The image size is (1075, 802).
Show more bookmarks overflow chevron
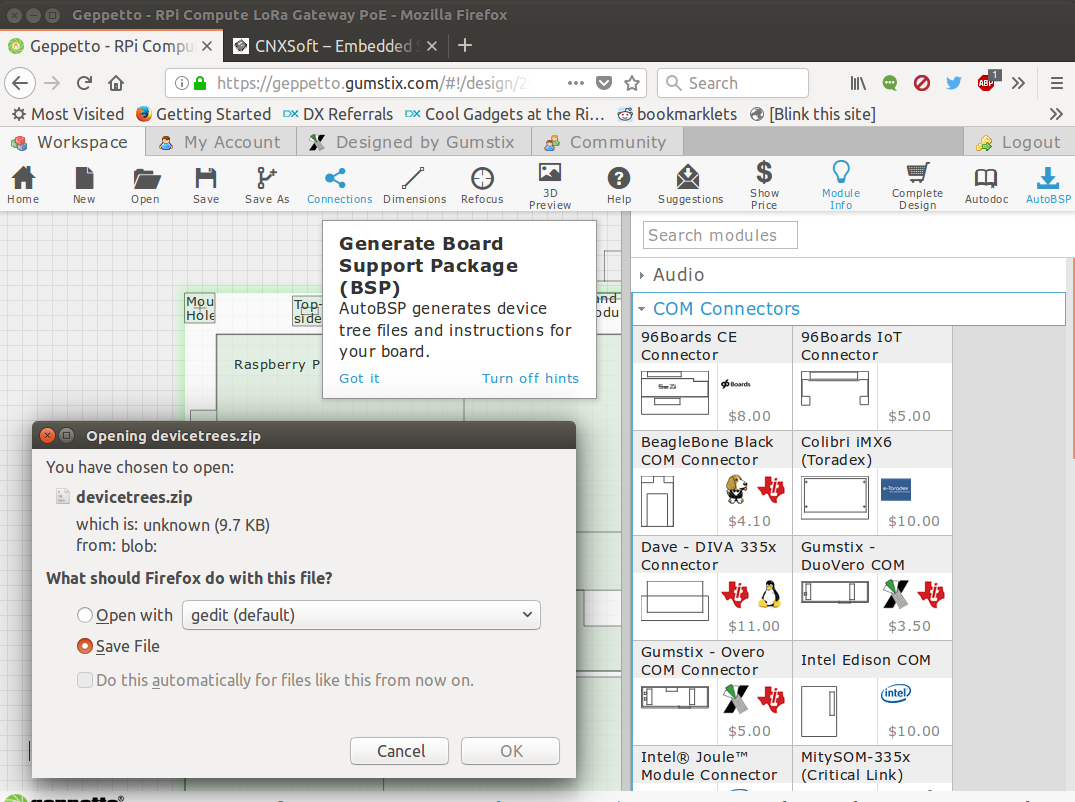(1056, 114)
